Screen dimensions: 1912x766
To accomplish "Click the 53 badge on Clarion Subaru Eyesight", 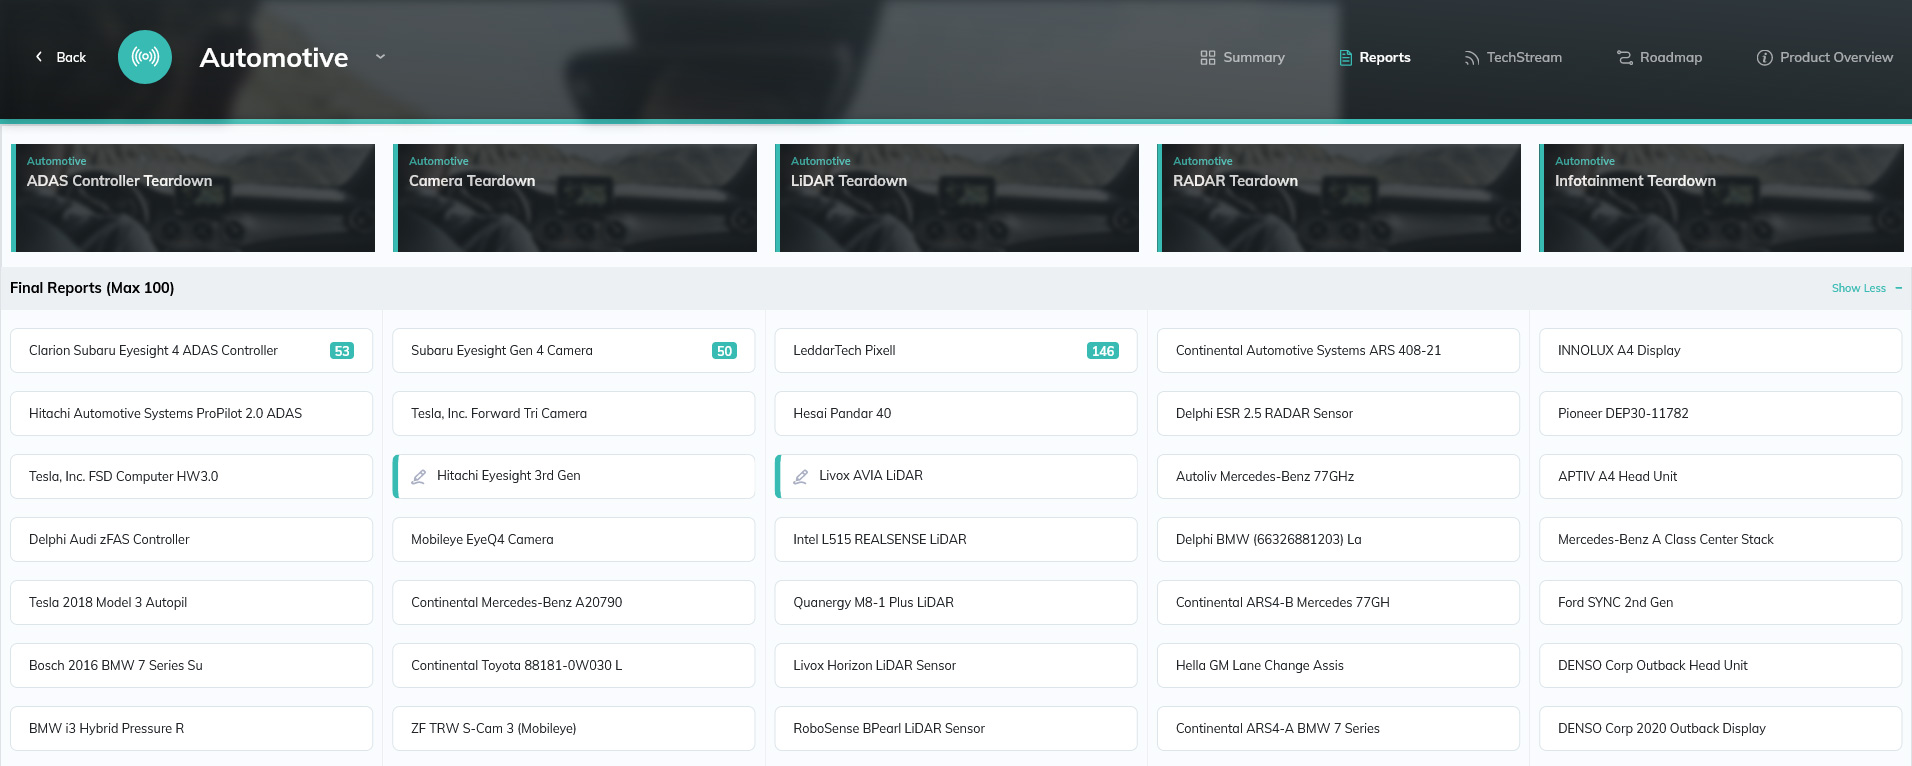I will [x=342, y=351].
